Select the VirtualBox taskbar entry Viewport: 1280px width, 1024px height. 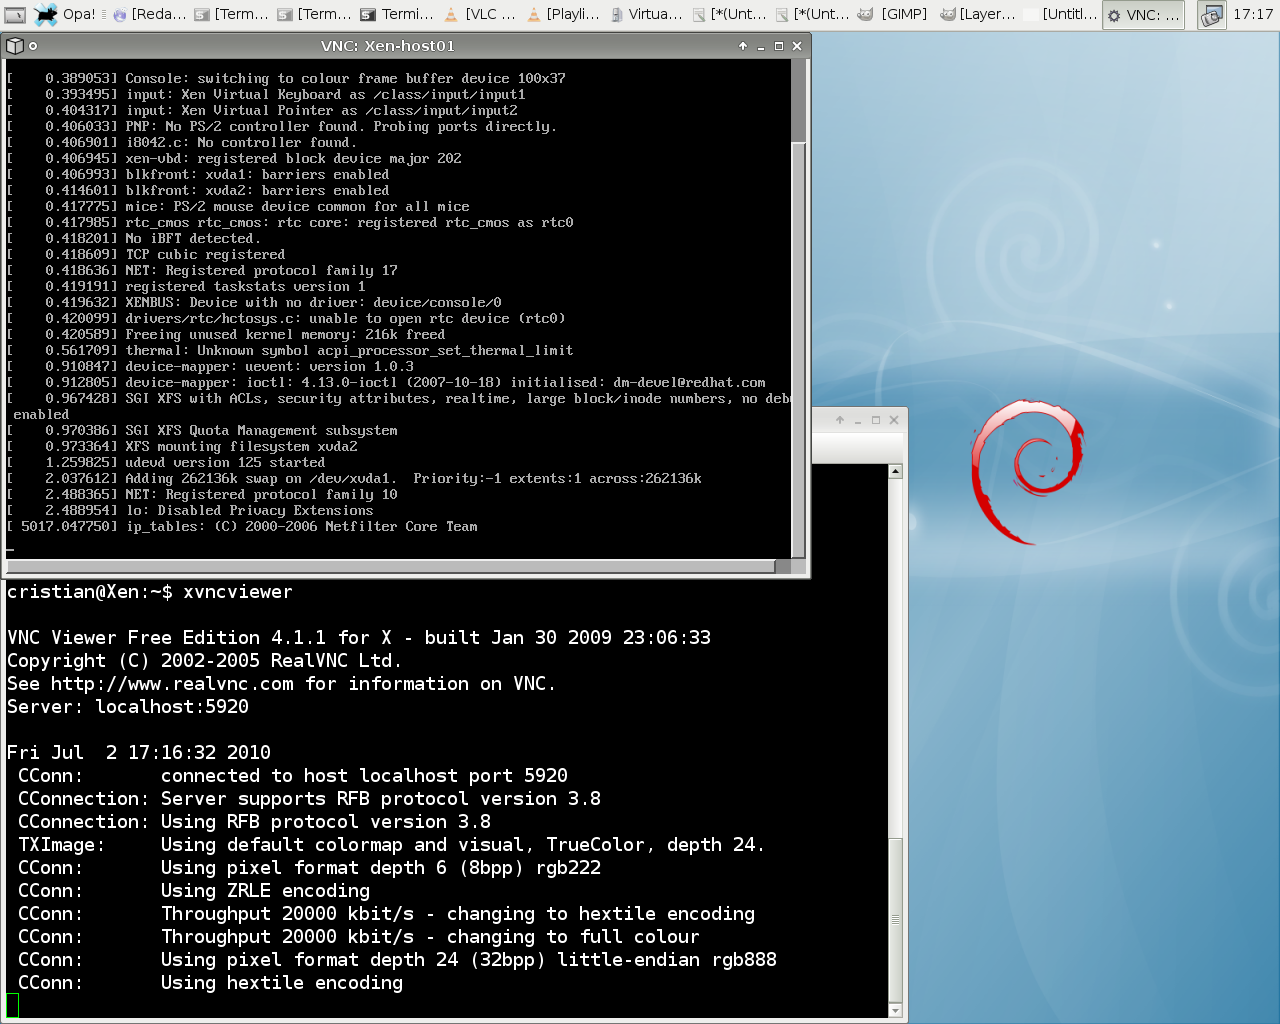pyautogui.click(x=646, y=14)
